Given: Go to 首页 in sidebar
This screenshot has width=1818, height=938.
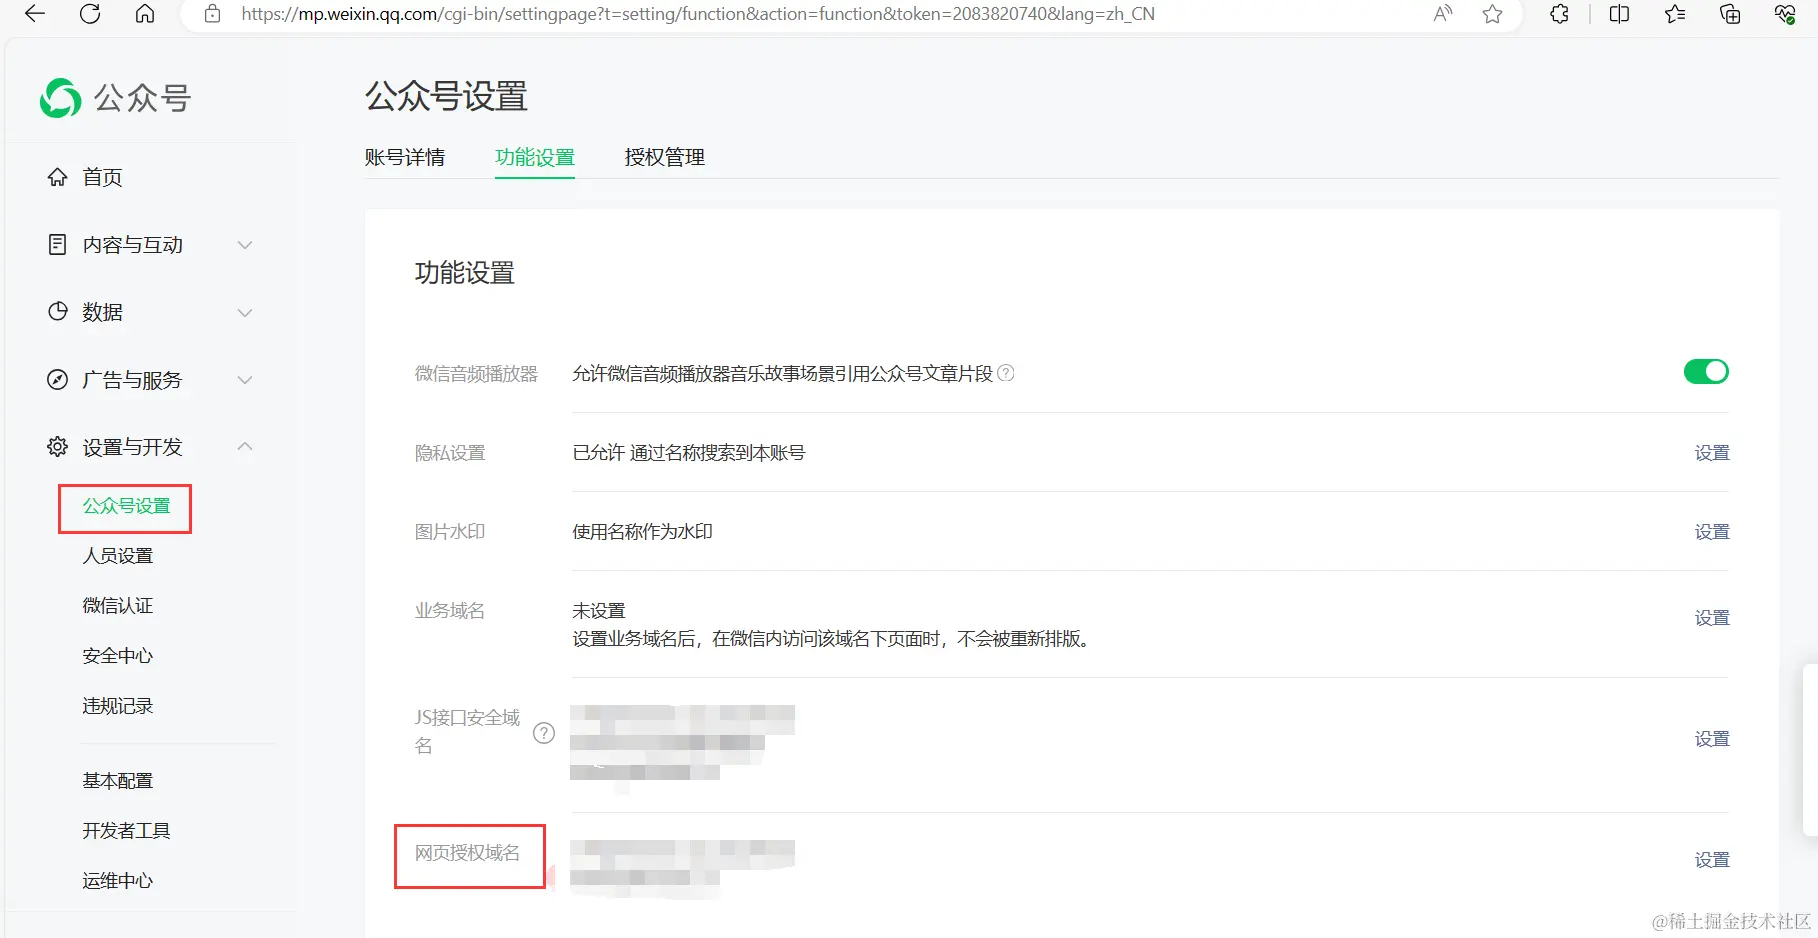Looking at the screenshot, I should point(102,177).
